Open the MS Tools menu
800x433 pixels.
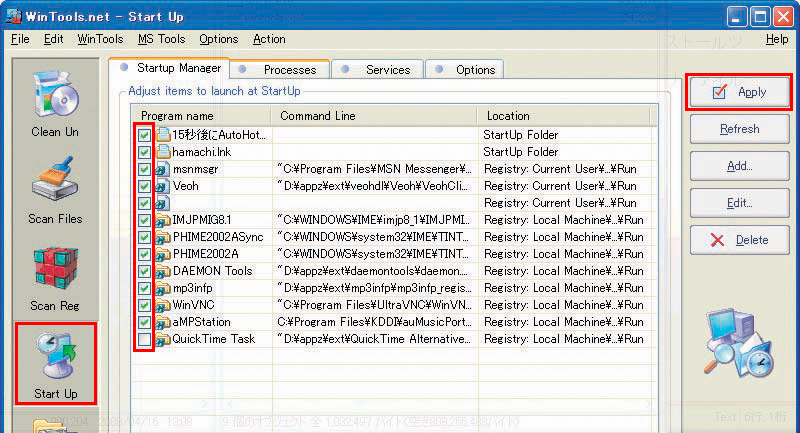[x=161, y=39]
